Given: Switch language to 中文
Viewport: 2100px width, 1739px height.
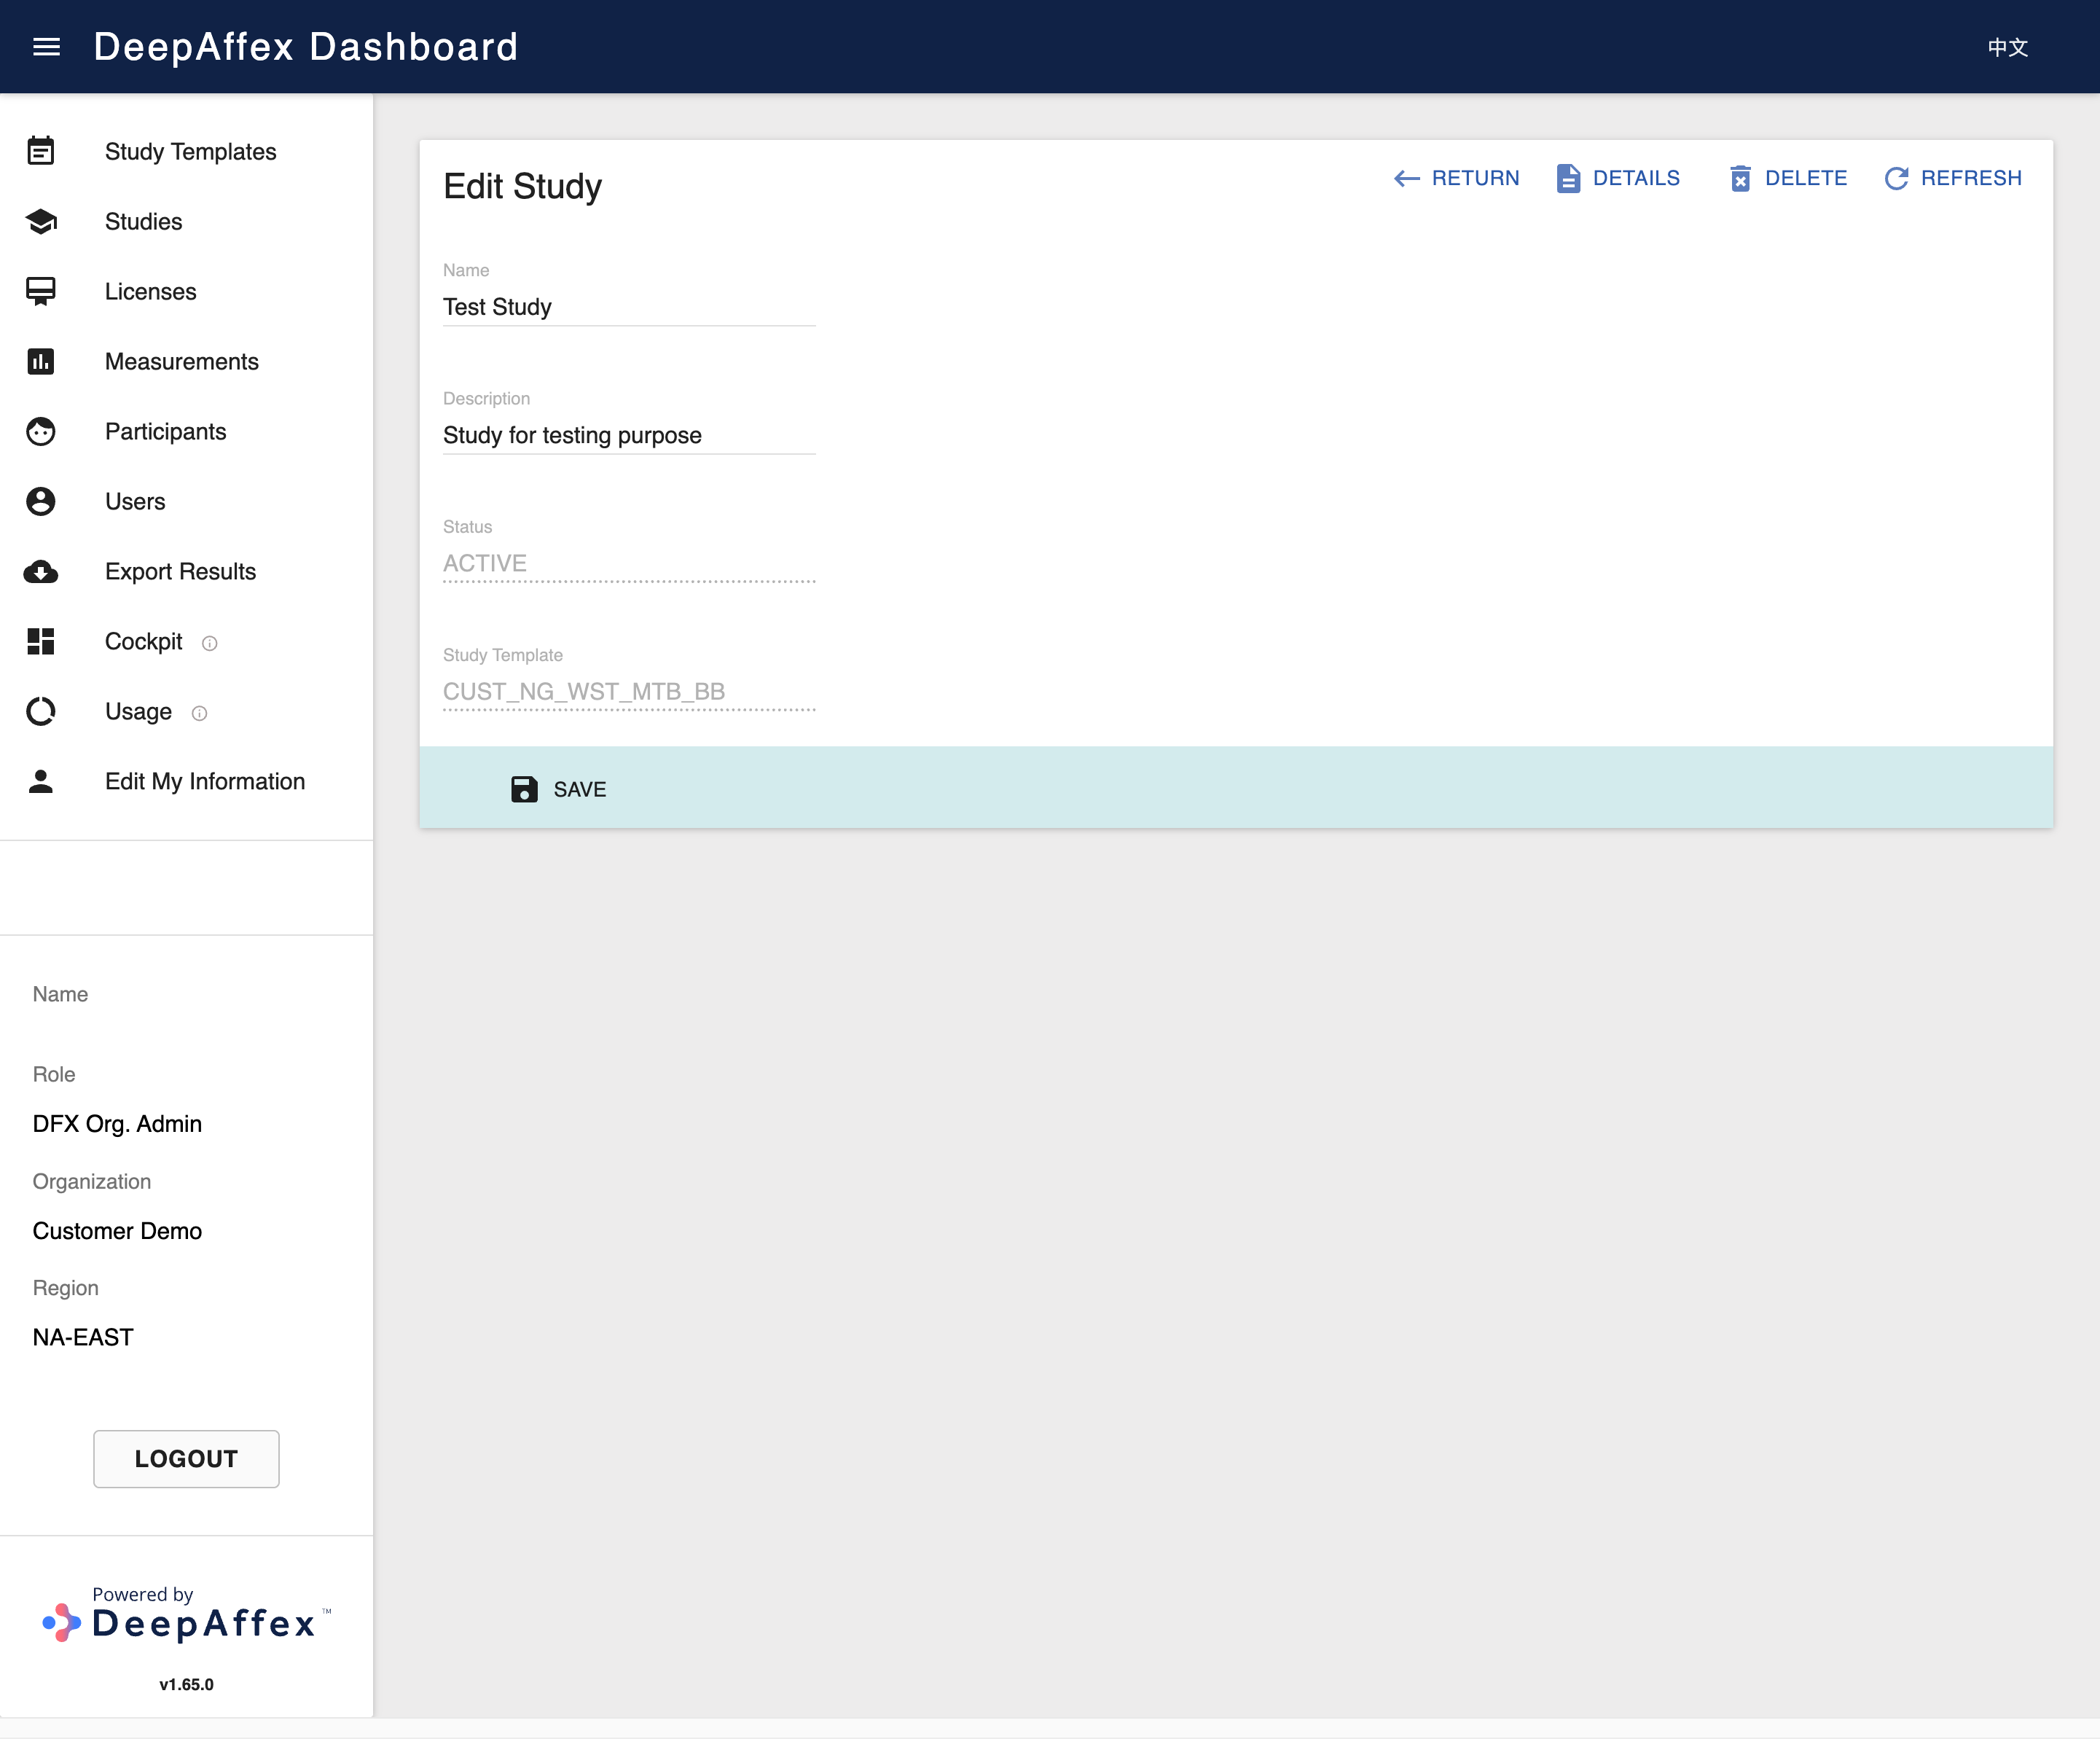Looking at the screenshot, I should coord(2007,47).
